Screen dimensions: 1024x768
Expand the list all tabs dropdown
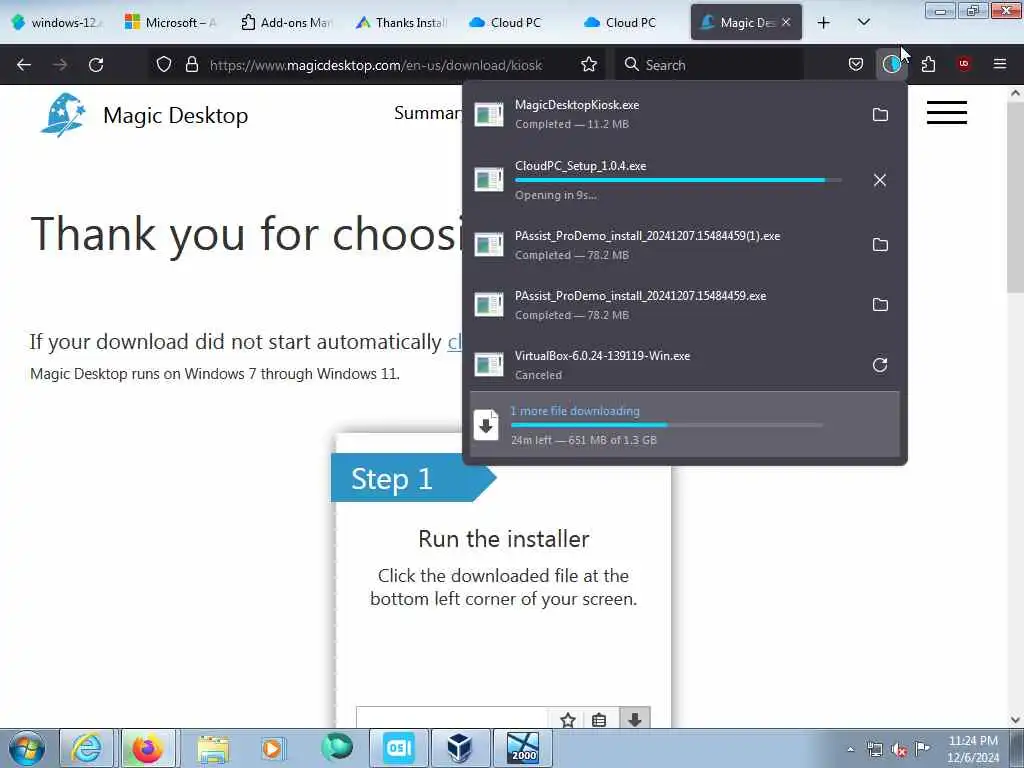click(x=863, y=22)
